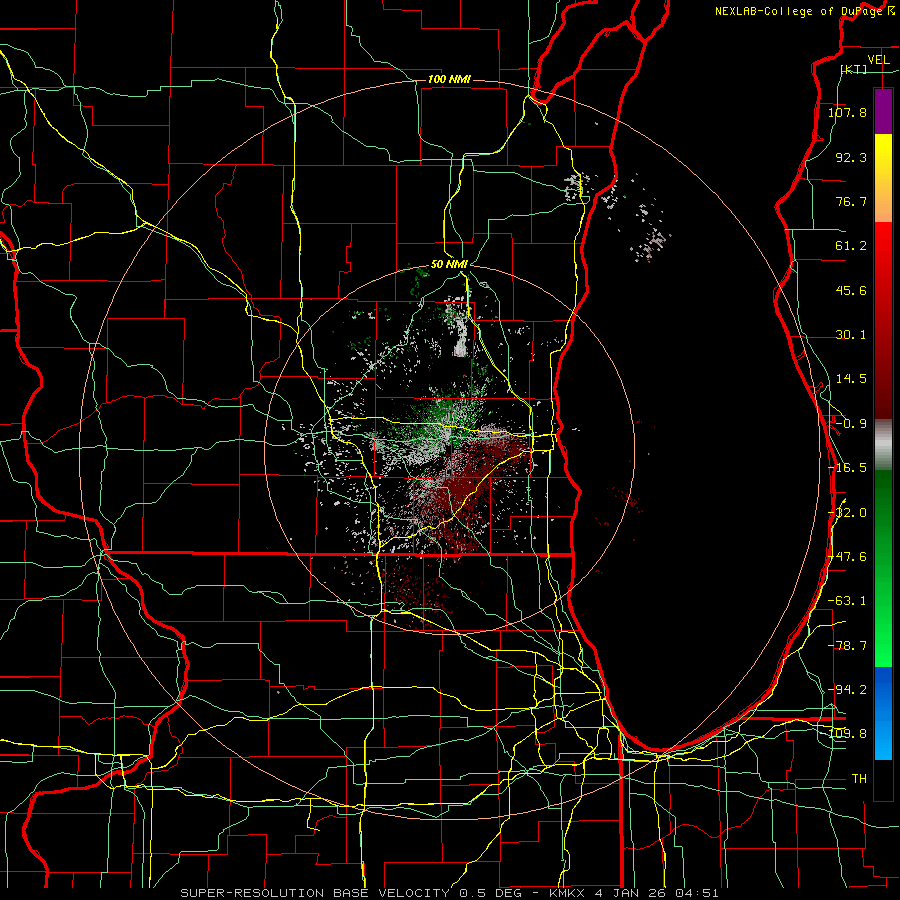Screen dimensions: 900x900
Task: Pick the red outbound segment of the color bar
Action: pos(883,320)
